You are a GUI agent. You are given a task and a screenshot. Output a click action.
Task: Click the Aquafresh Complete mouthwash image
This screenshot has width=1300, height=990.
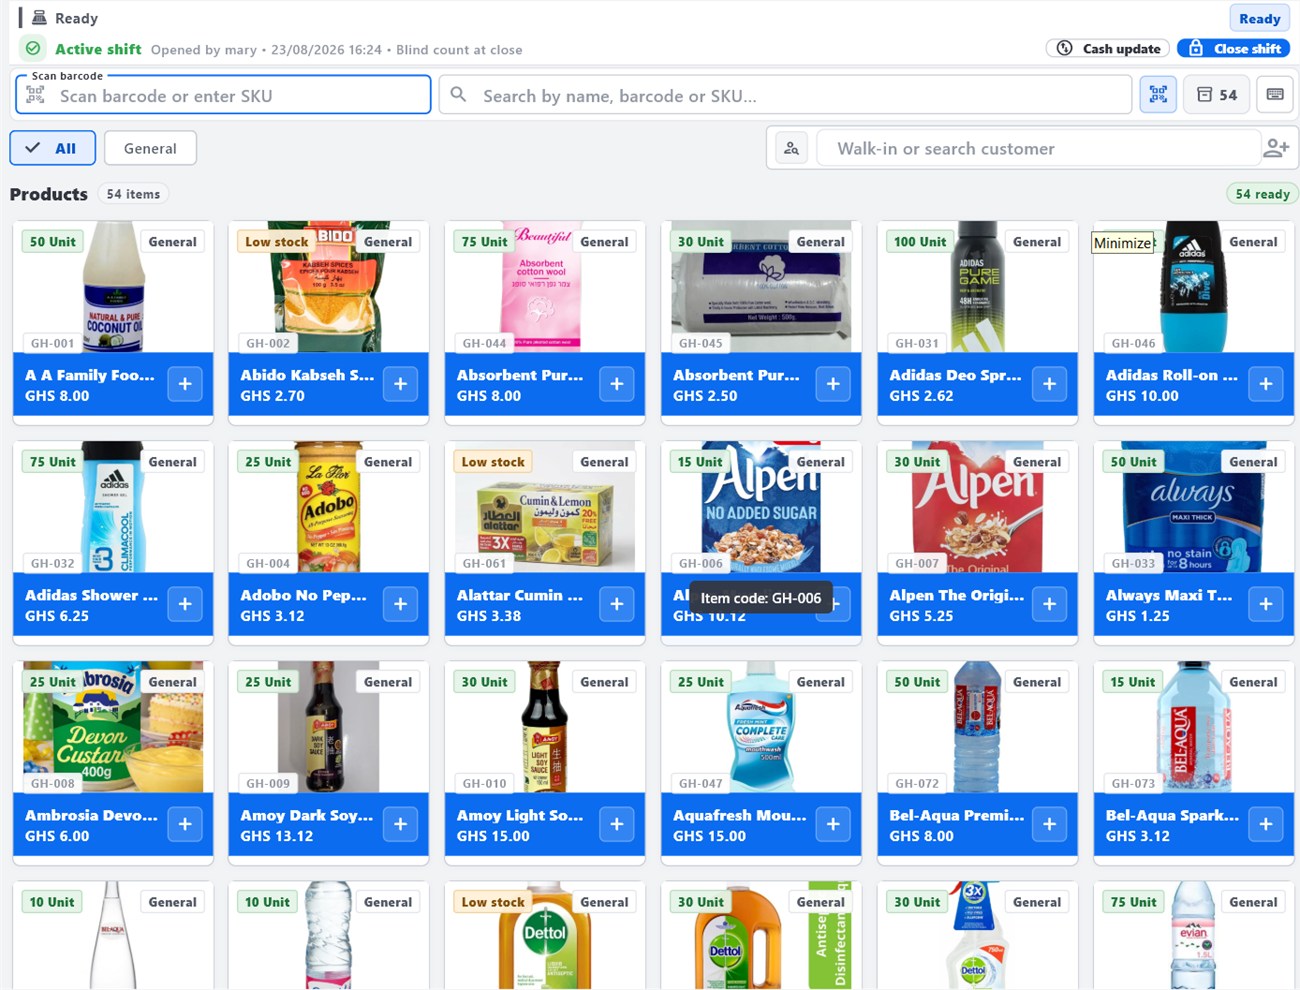761,726
